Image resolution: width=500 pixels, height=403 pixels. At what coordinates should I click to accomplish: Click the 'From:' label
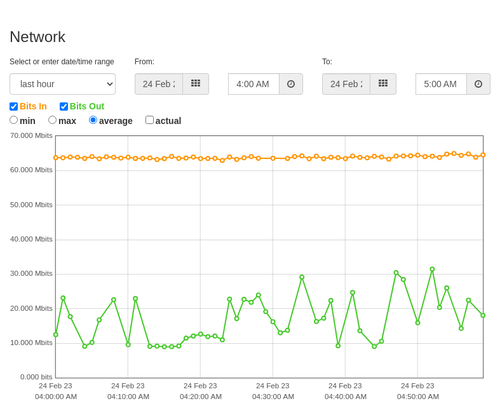(x=144, y=62)
